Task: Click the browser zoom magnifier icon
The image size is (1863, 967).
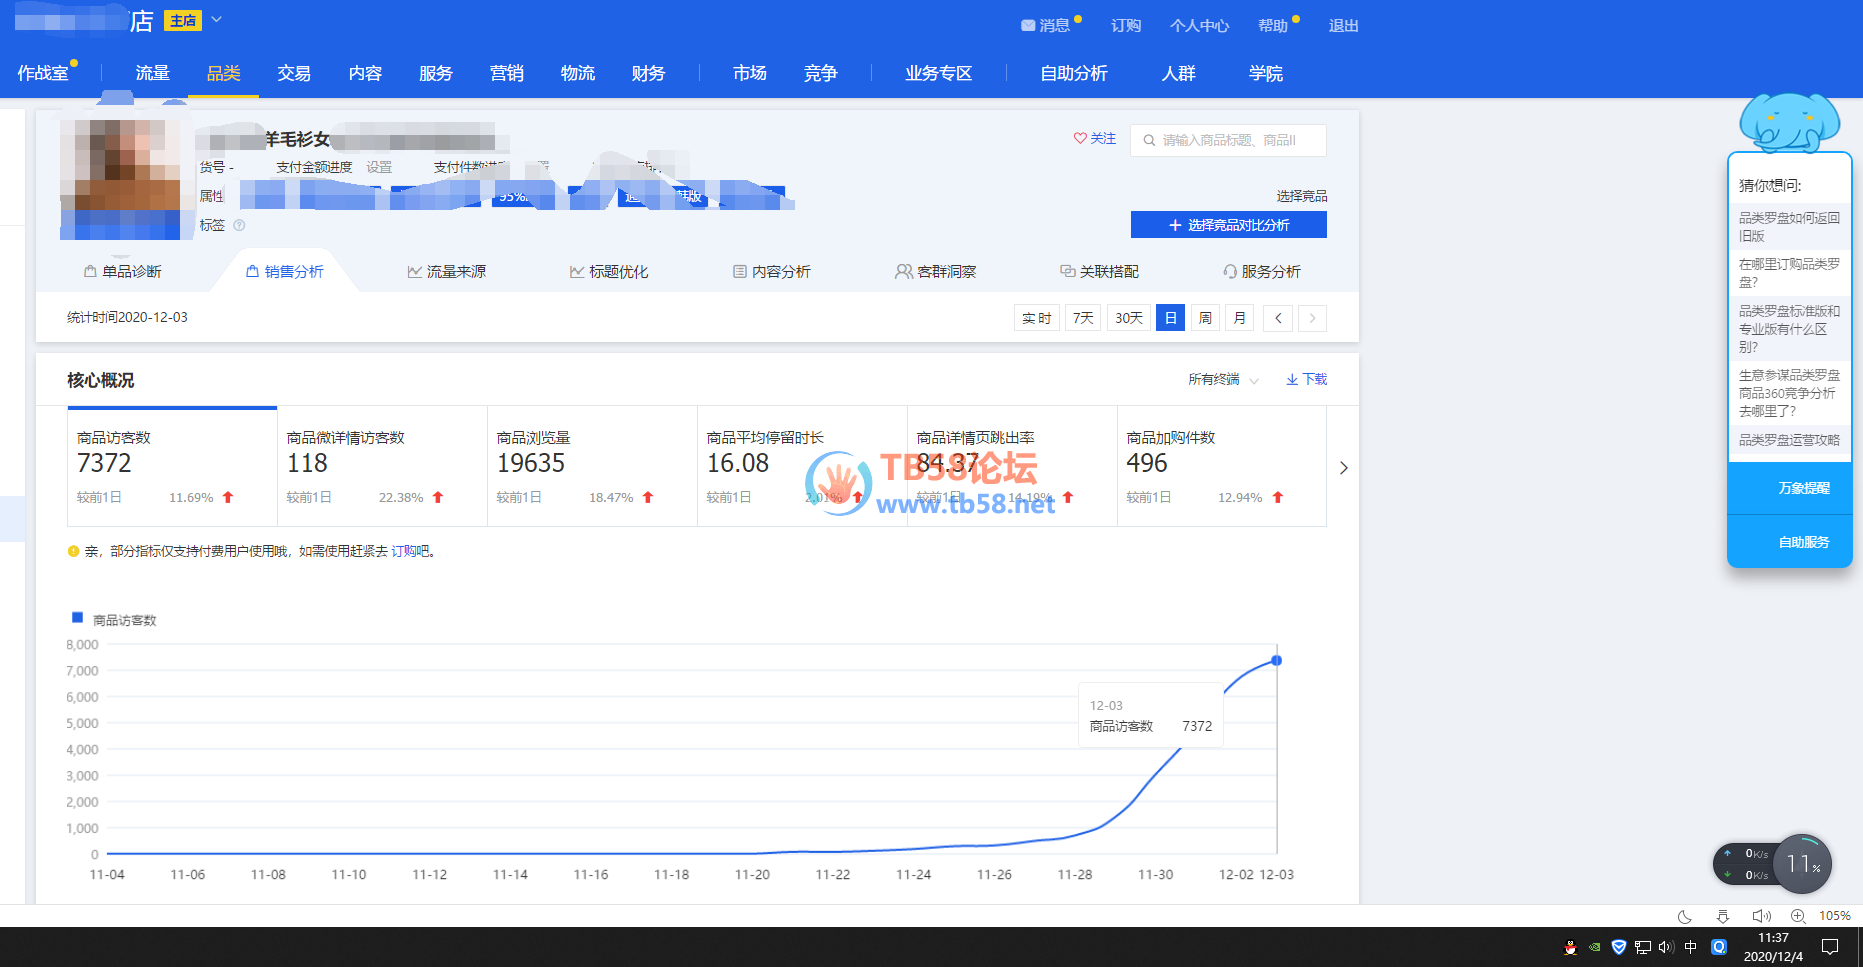Action: [x=1798, y=916]
